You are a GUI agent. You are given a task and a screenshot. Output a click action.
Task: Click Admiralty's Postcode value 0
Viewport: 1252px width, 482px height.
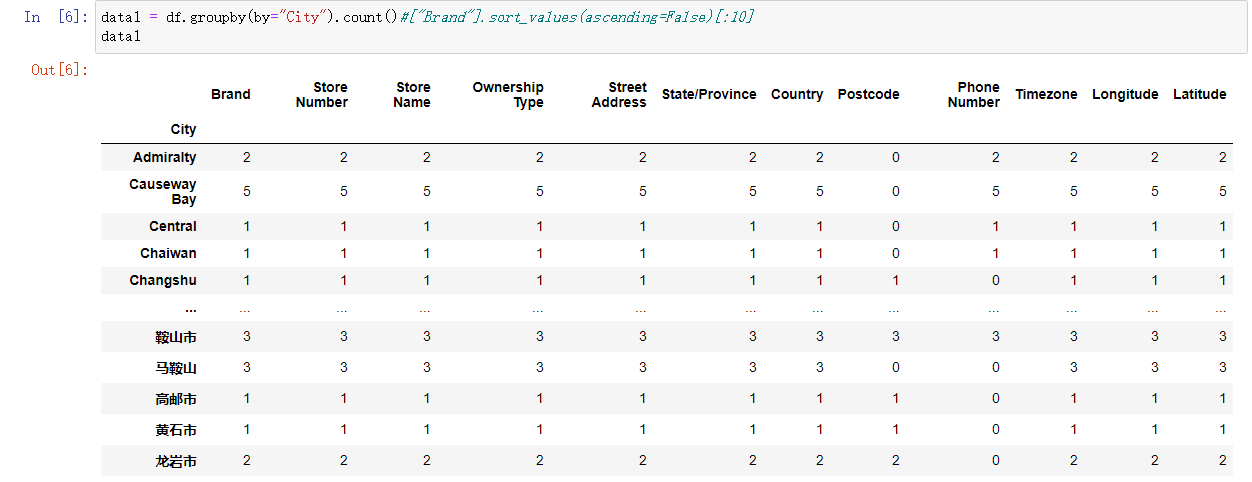[x=896, y=157]
